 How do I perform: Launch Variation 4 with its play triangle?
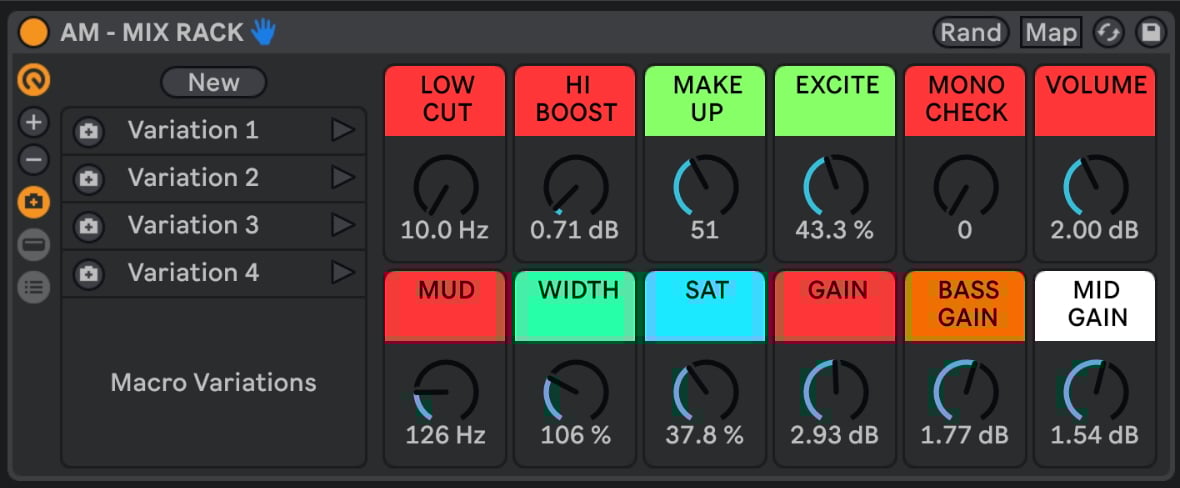click(x=342, y=273)
